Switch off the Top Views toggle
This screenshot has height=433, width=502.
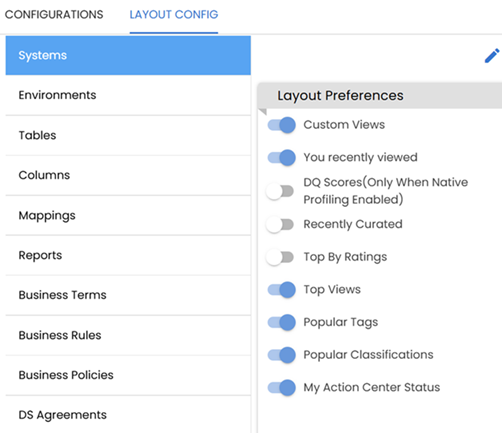click(281, 290)
